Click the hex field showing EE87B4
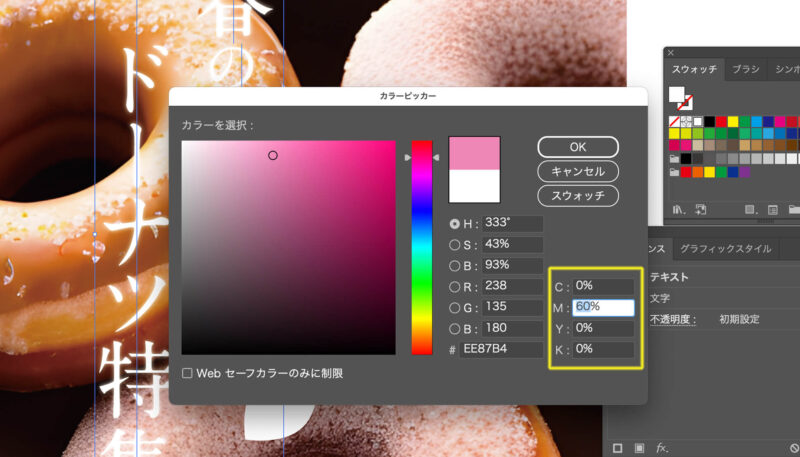 coord(502,350)
